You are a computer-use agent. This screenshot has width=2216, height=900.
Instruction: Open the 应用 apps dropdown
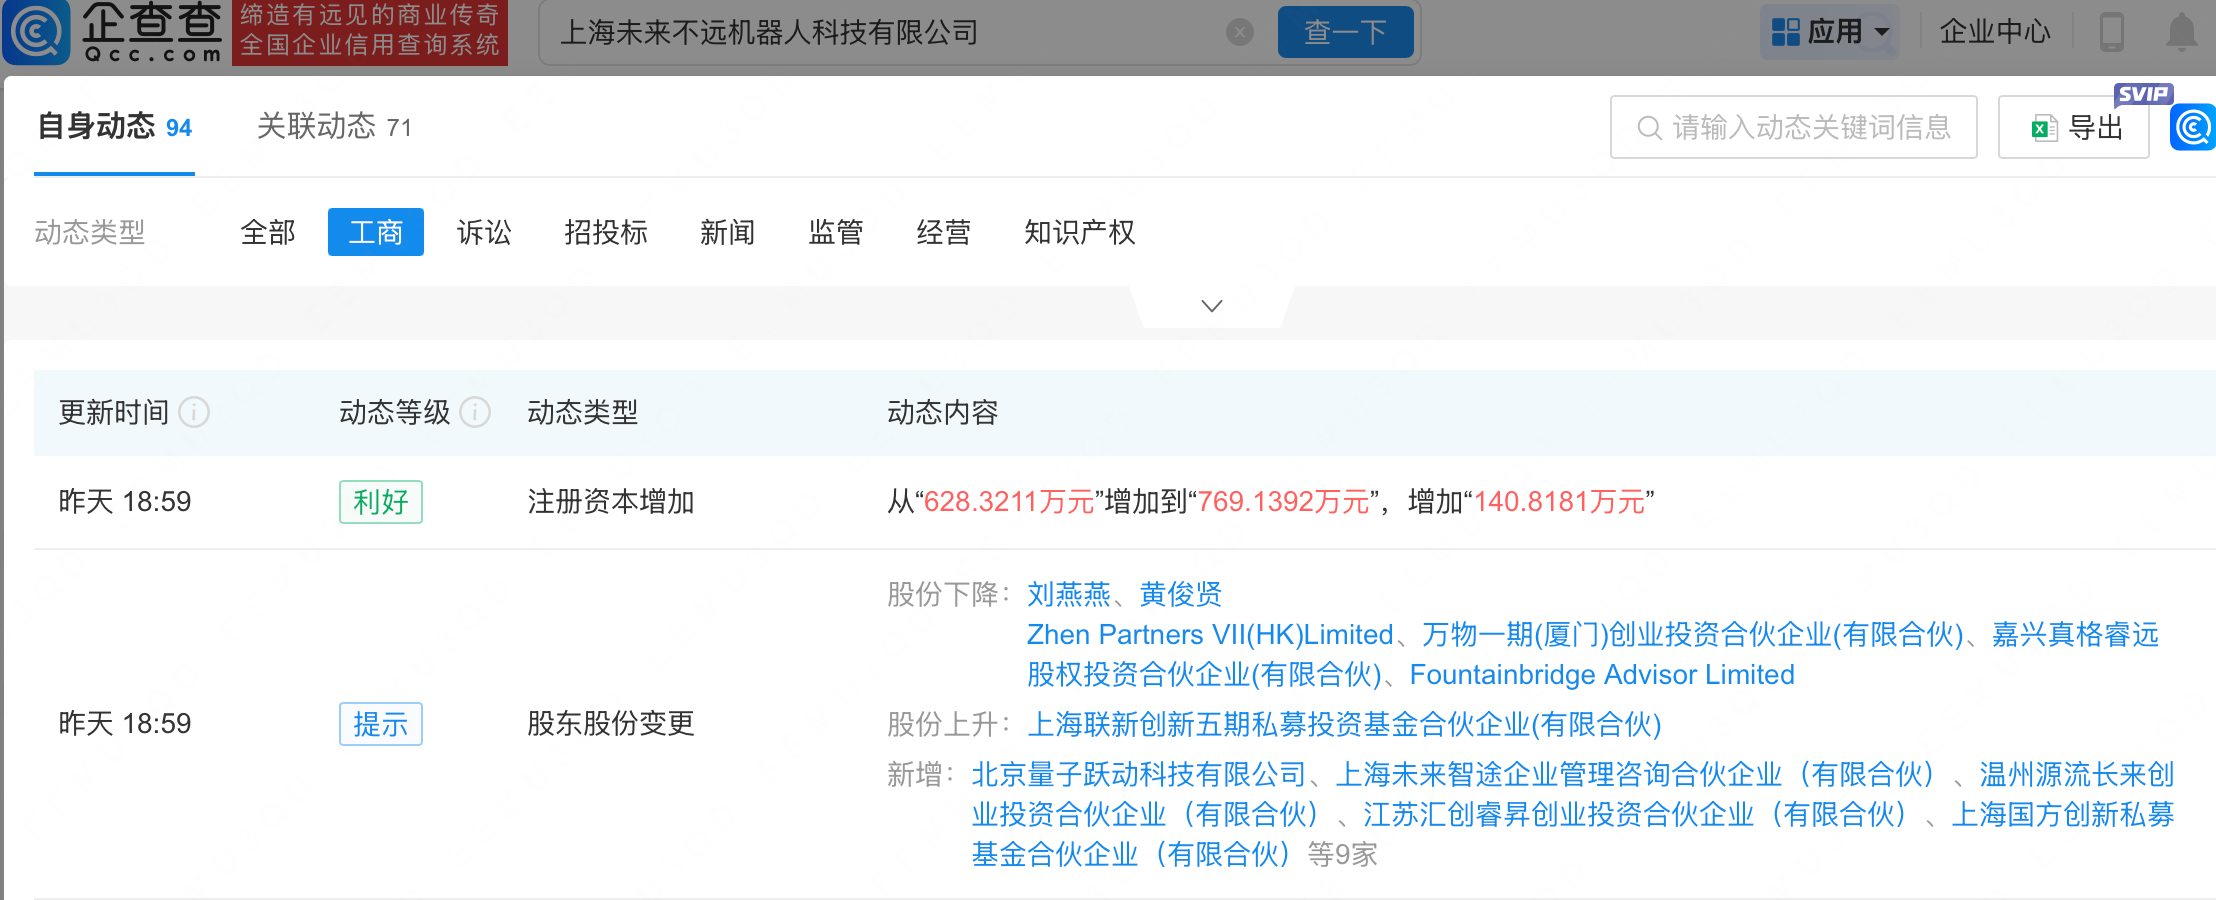(x=1830, y=32)
